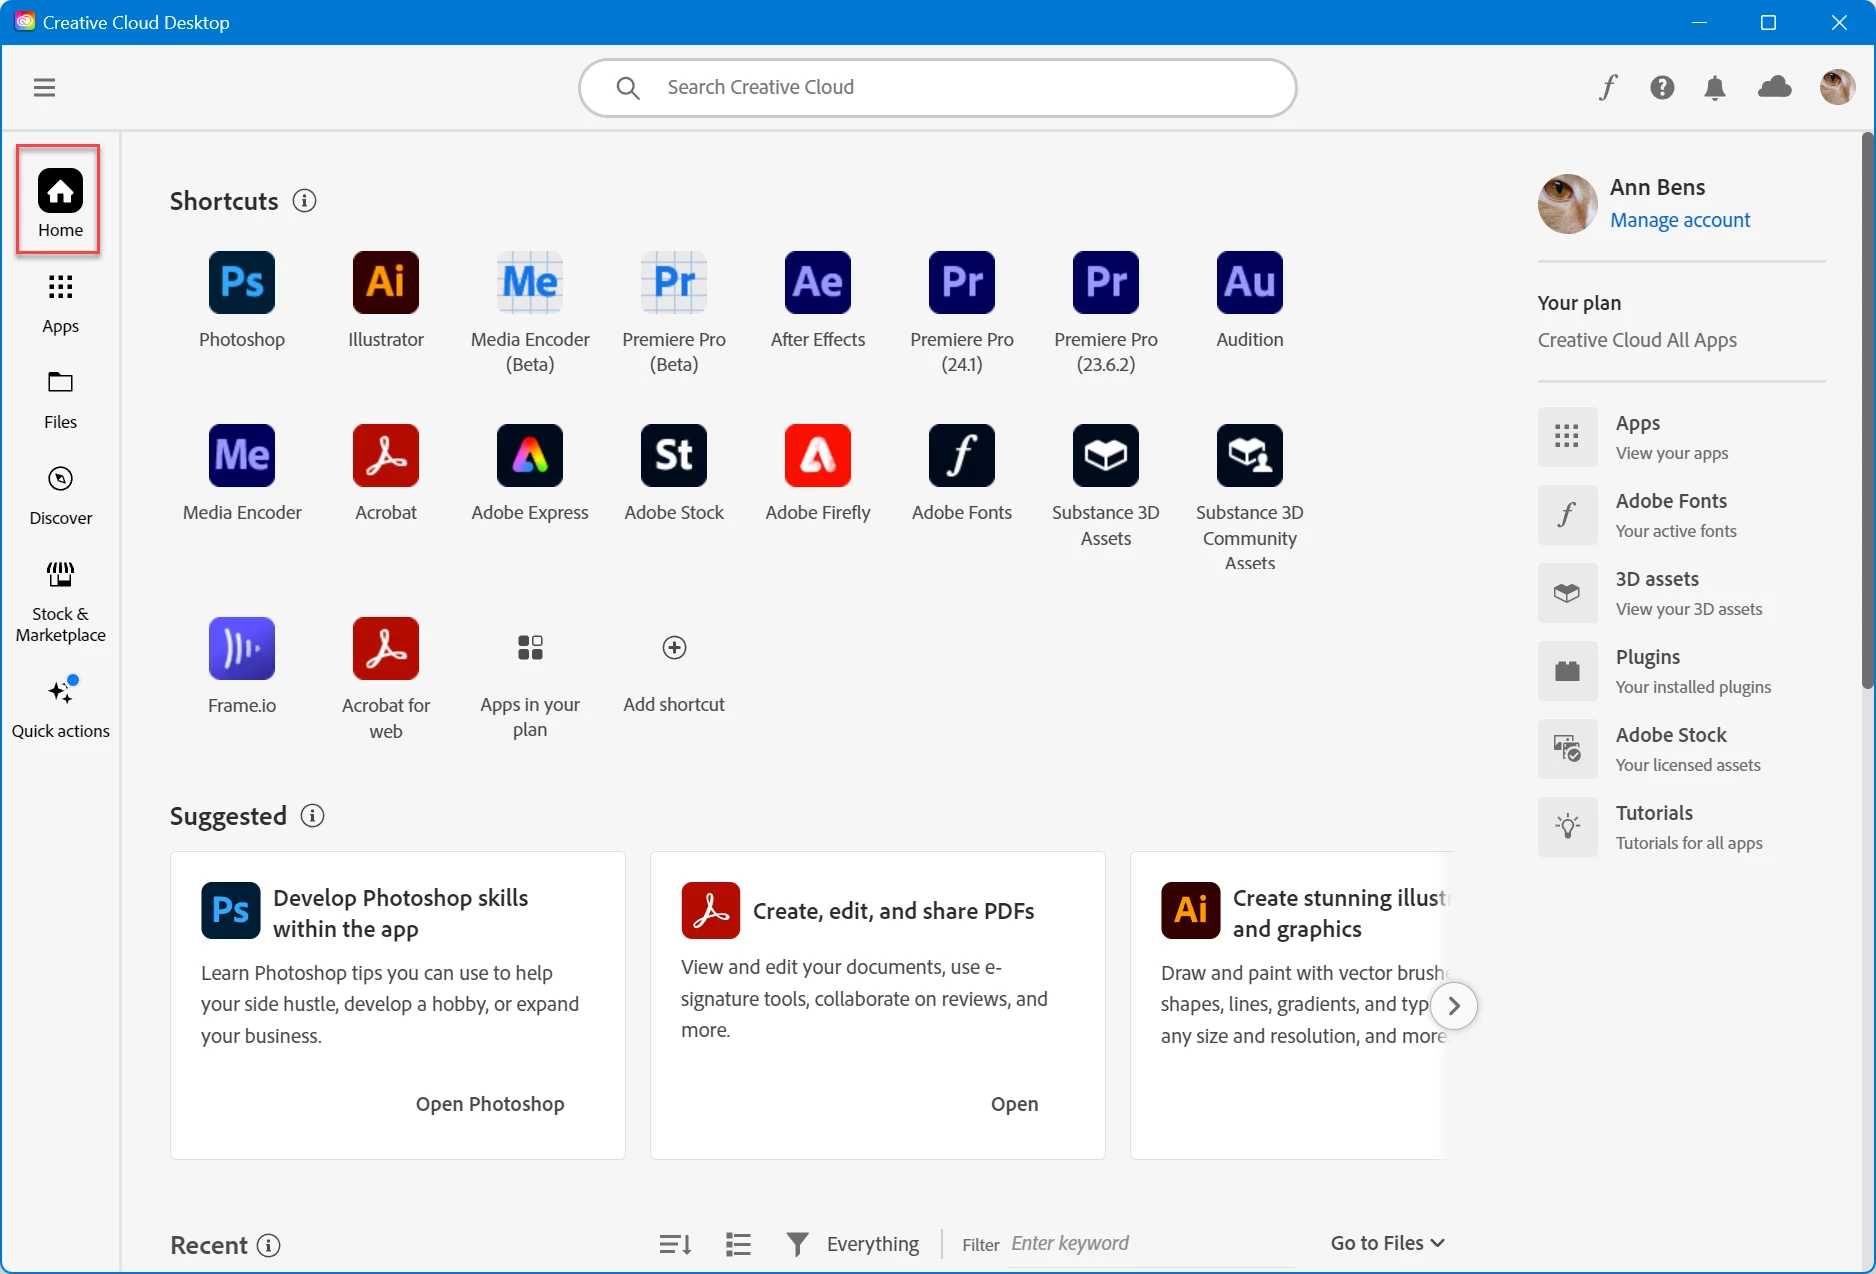Open Premiere Pro (24.1) shortcut
The height and width of the screenshot is (1274, 1876).
pos(962,283)
